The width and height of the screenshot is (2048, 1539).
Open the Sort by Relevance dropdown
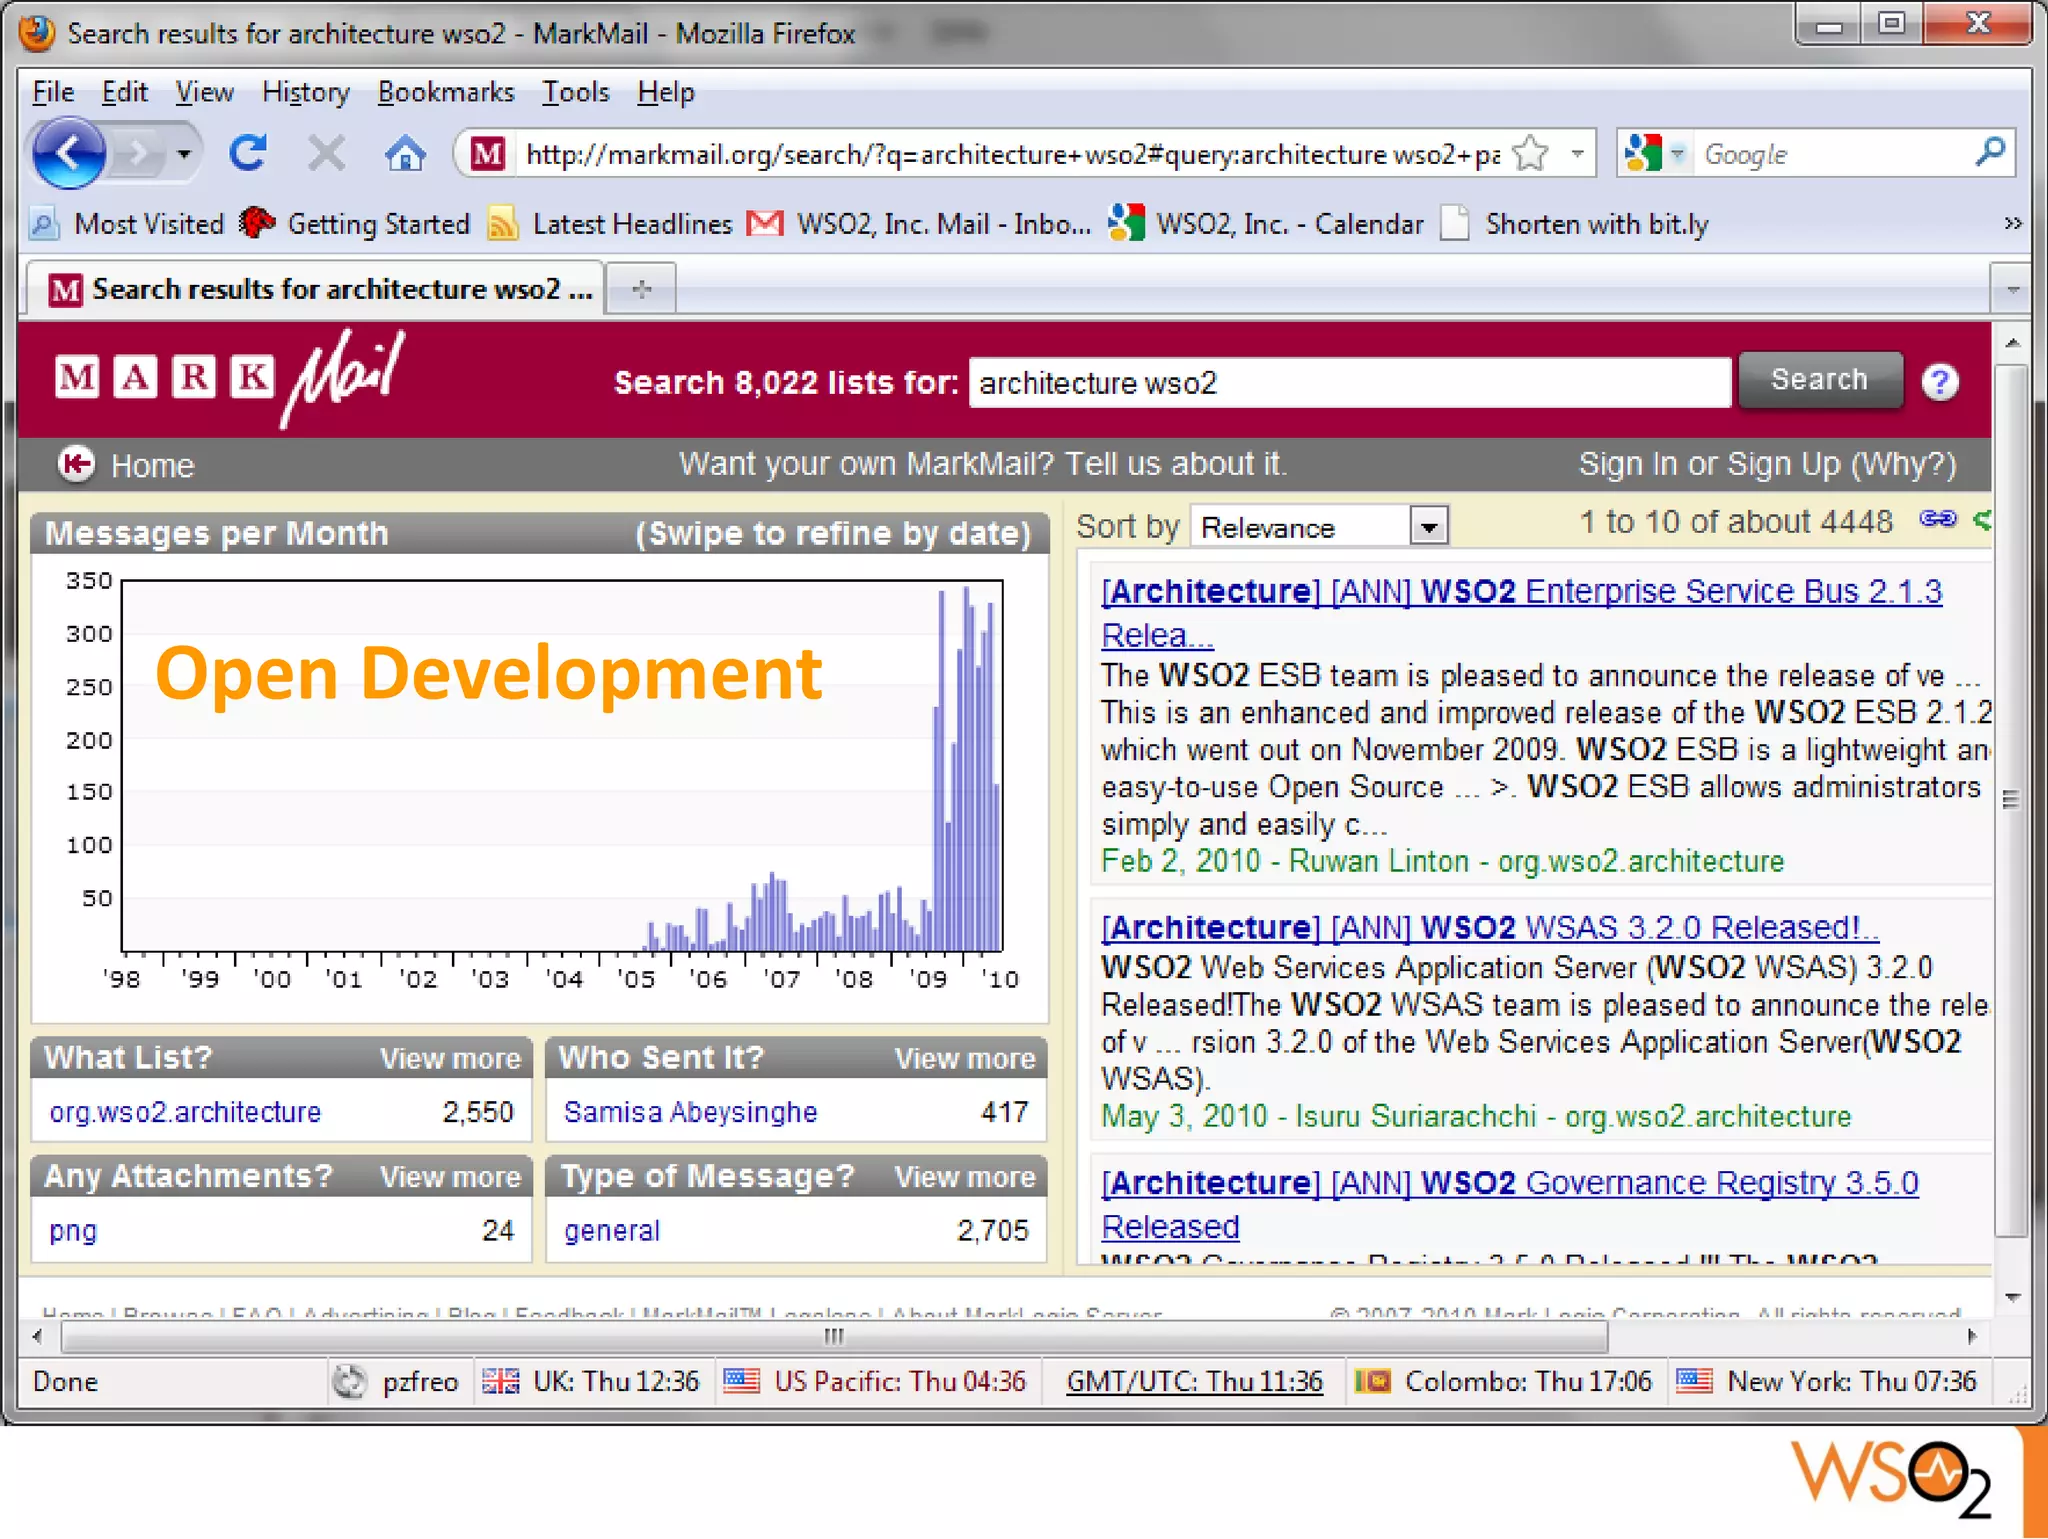tap(1320, 526)
